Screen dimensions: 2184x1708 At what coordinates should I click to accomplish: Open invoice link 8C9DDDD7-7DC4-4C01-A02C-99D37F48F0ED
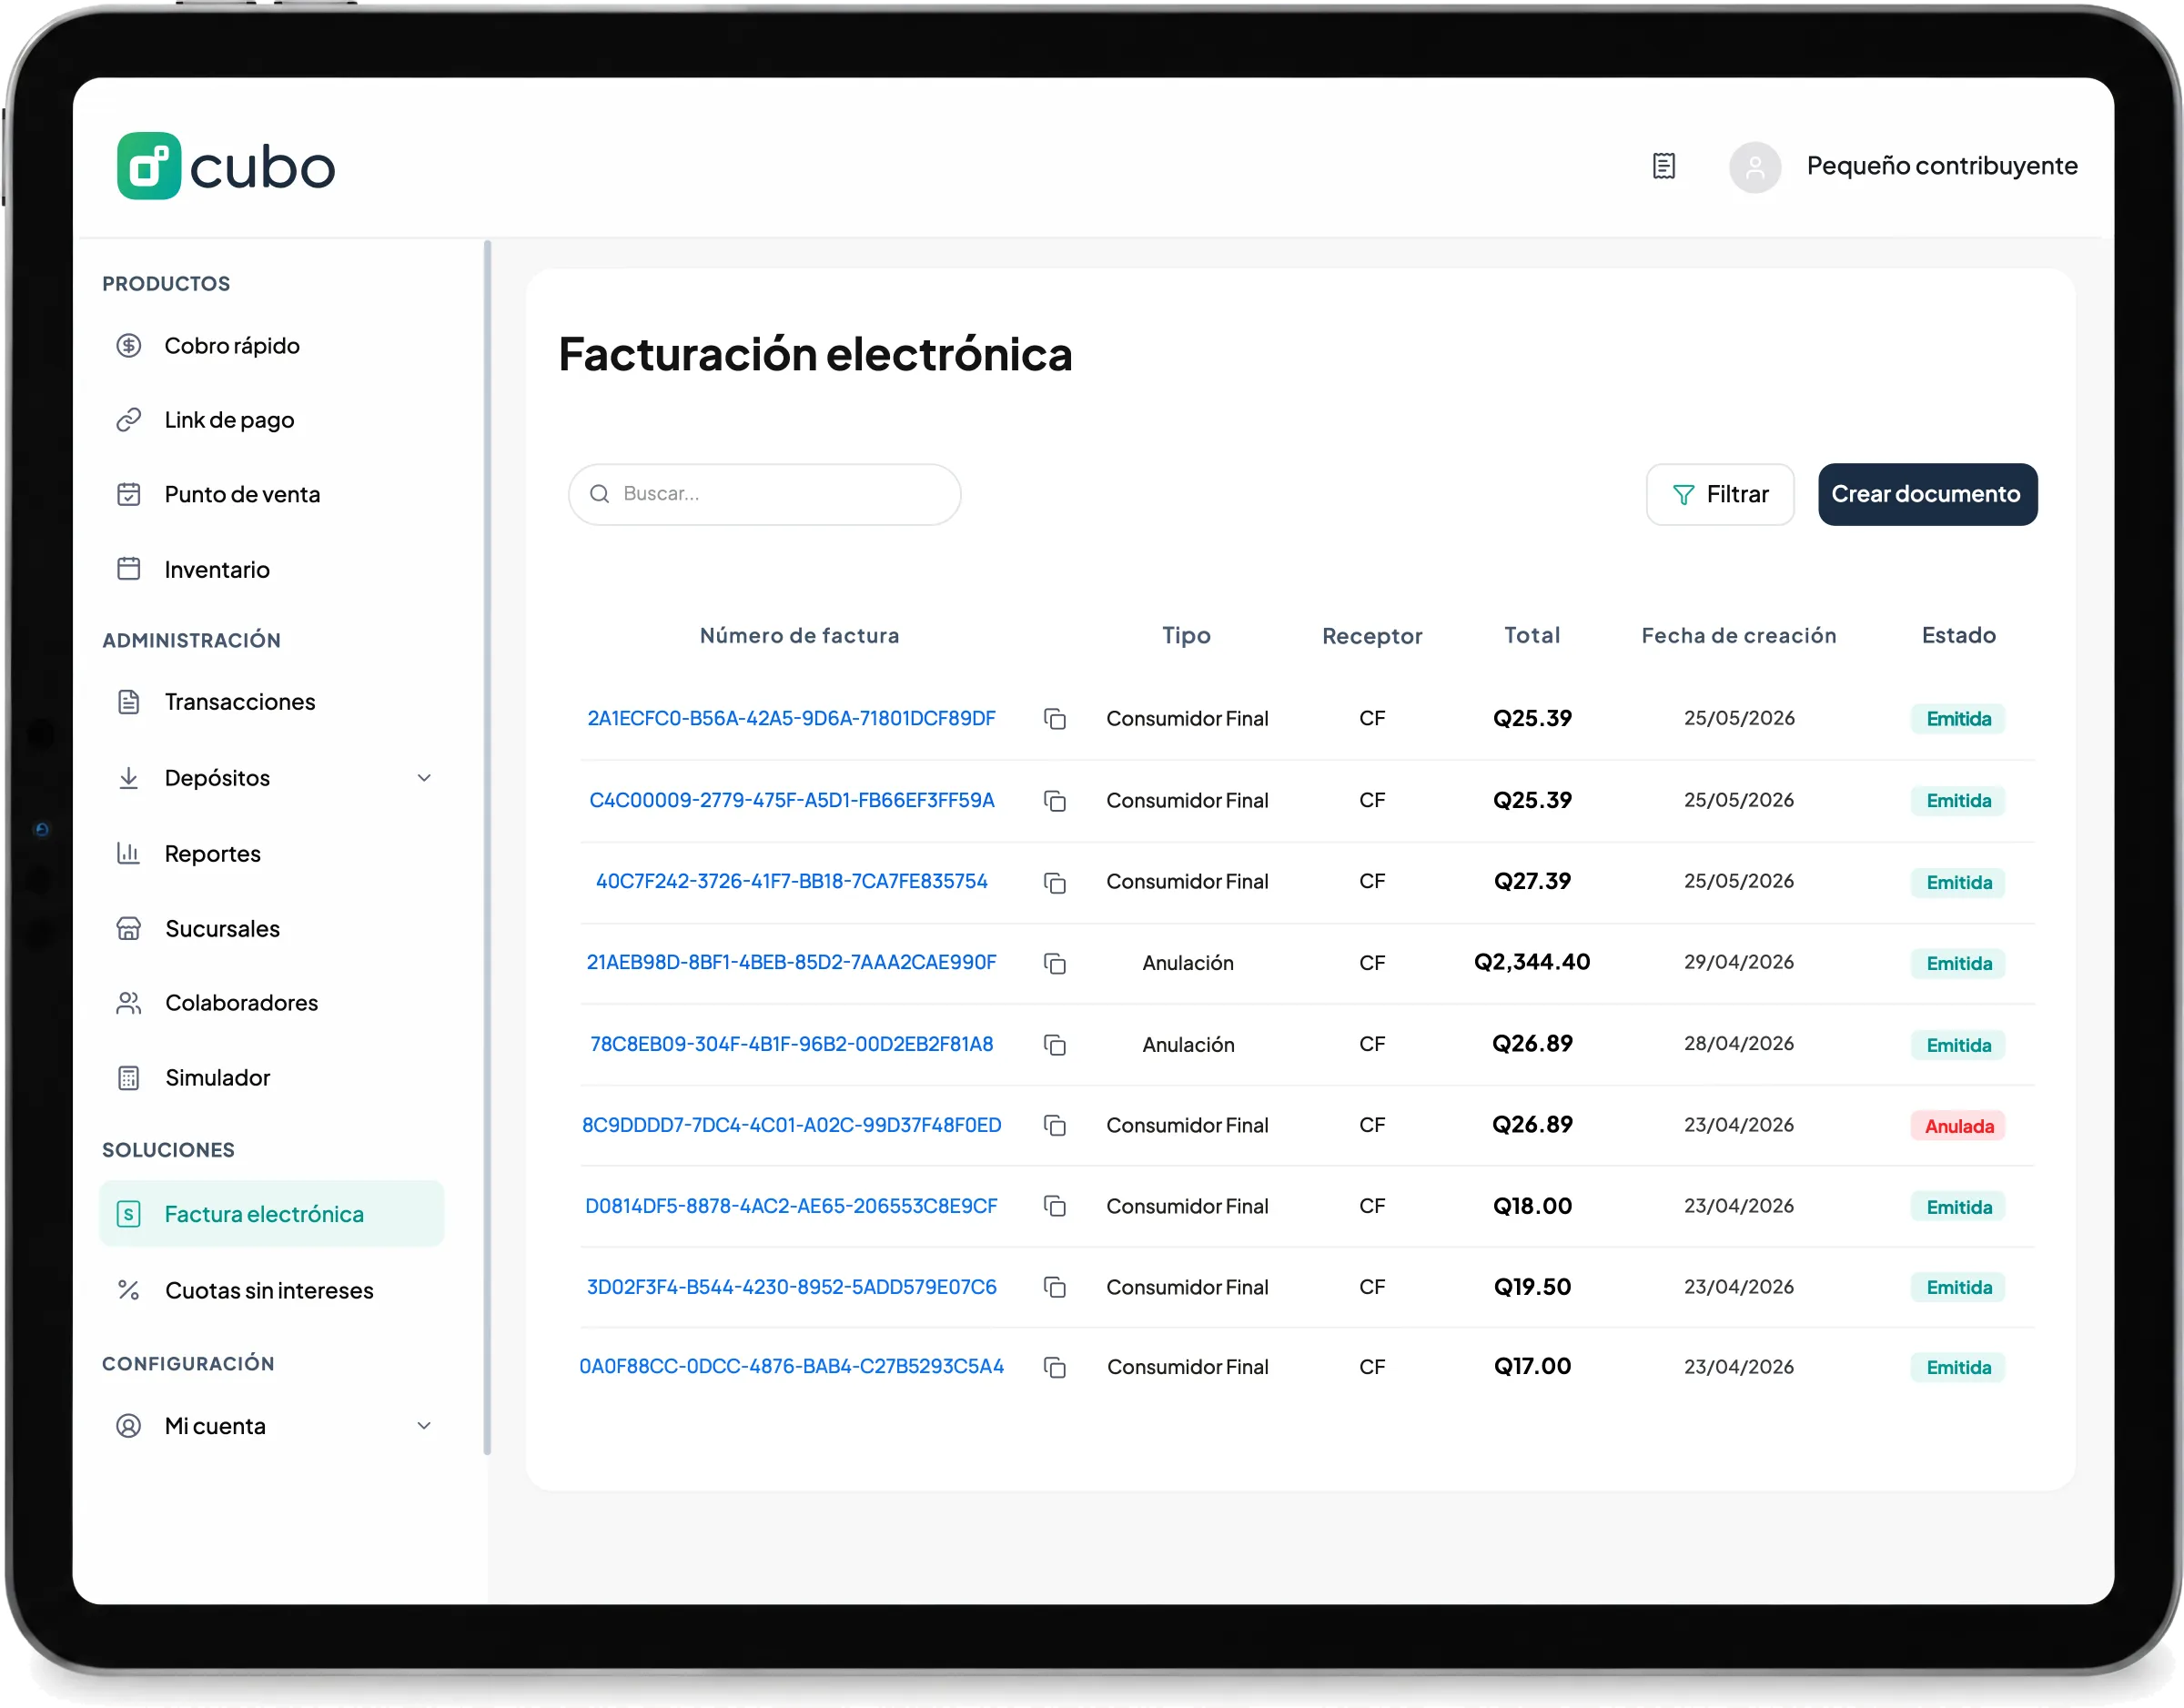pyautogui.click(x=791, y=1126)
